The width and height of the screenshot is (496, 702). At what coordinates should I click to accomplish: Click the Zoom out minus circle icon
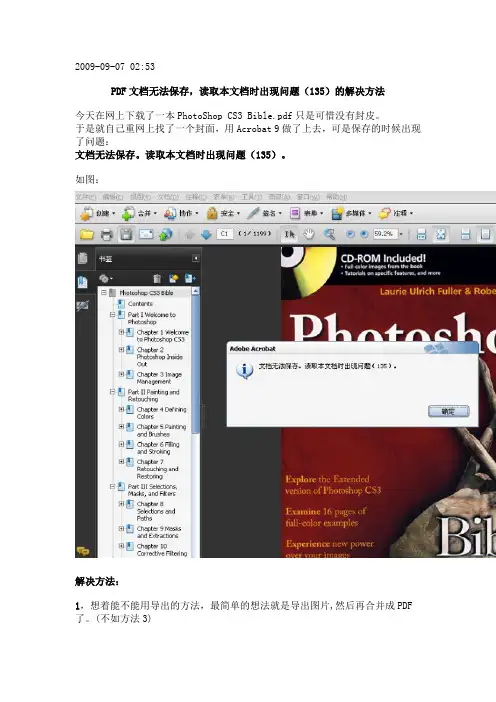coord(351,234)
